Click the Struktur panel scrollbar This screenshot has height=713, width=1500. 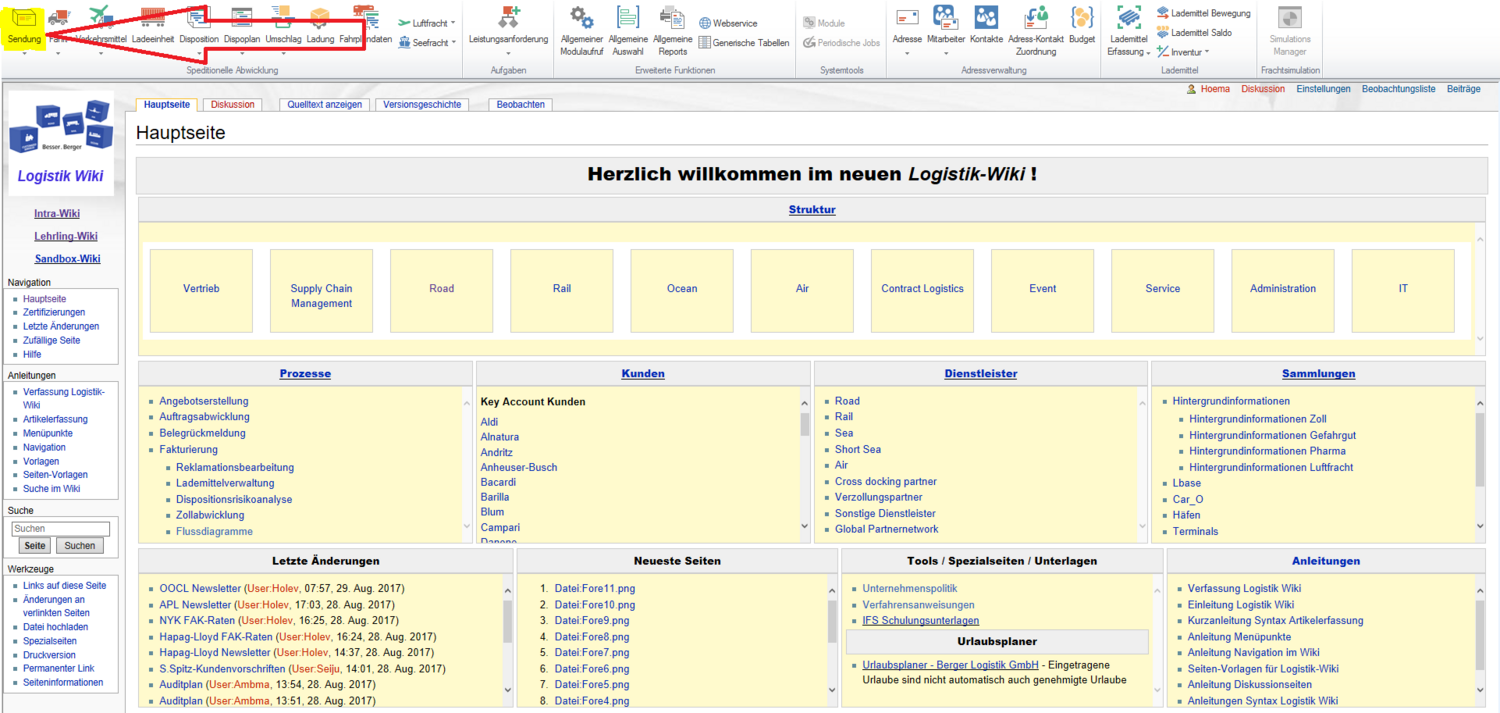tap(1481, 288)
